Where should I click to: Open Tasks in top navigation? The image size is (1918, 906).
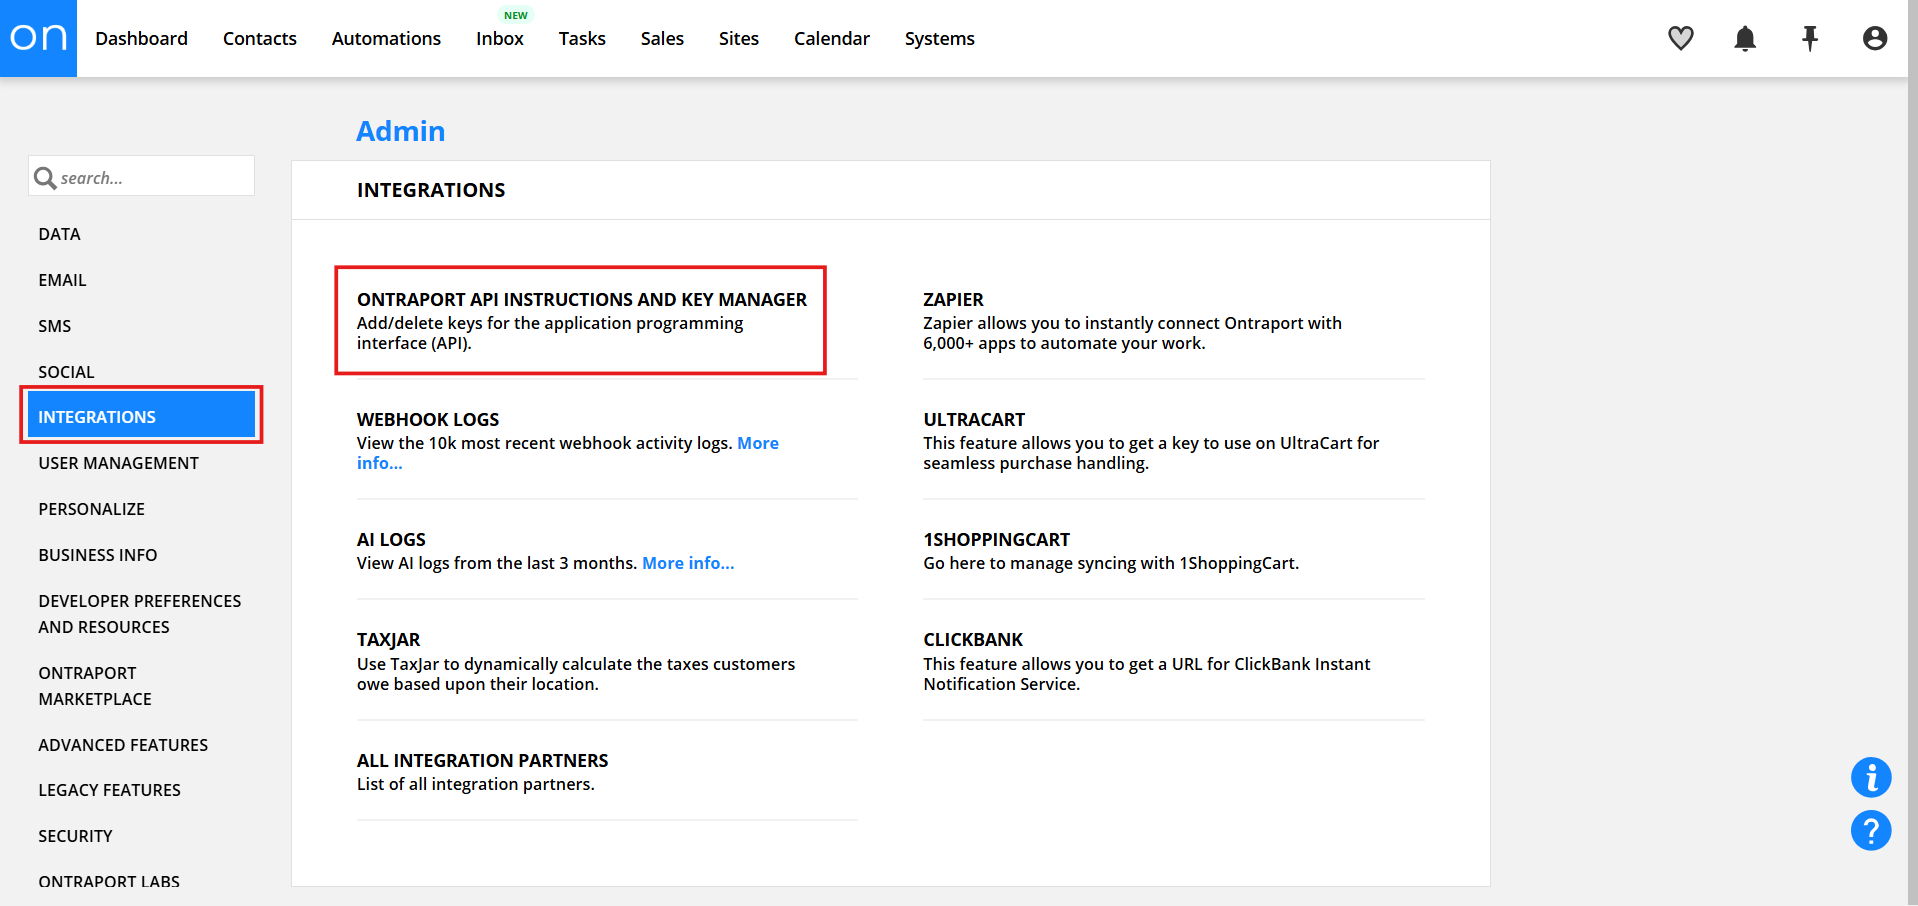(x=582, y=38)
